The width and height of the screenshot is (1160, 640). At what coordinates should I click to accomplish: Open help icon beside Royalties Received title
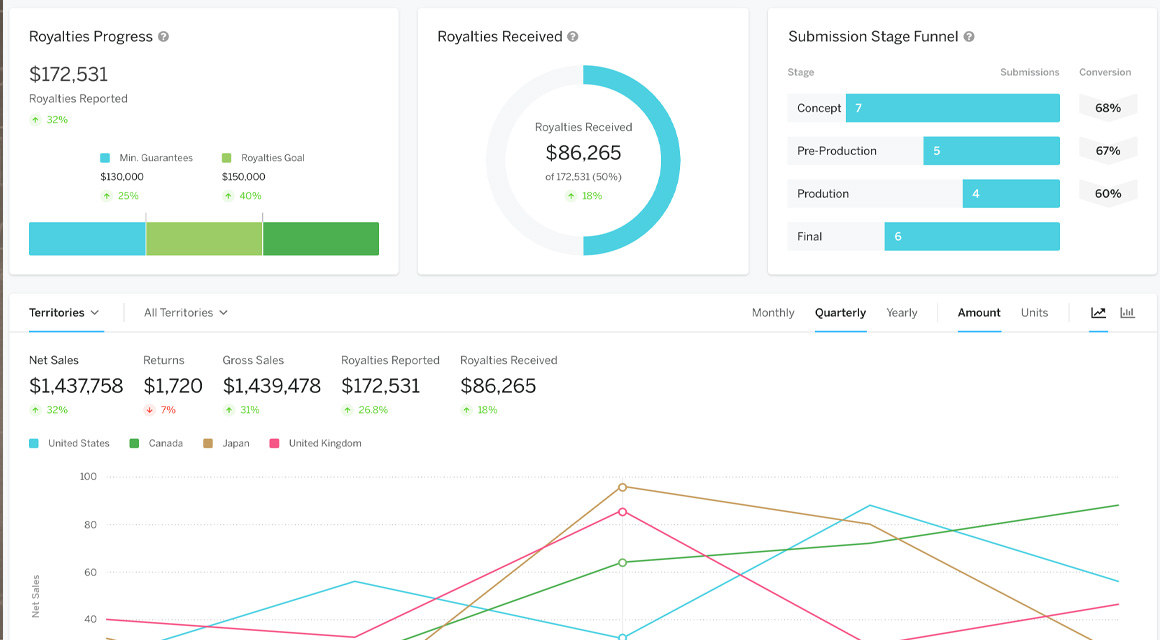pos(573,37)
